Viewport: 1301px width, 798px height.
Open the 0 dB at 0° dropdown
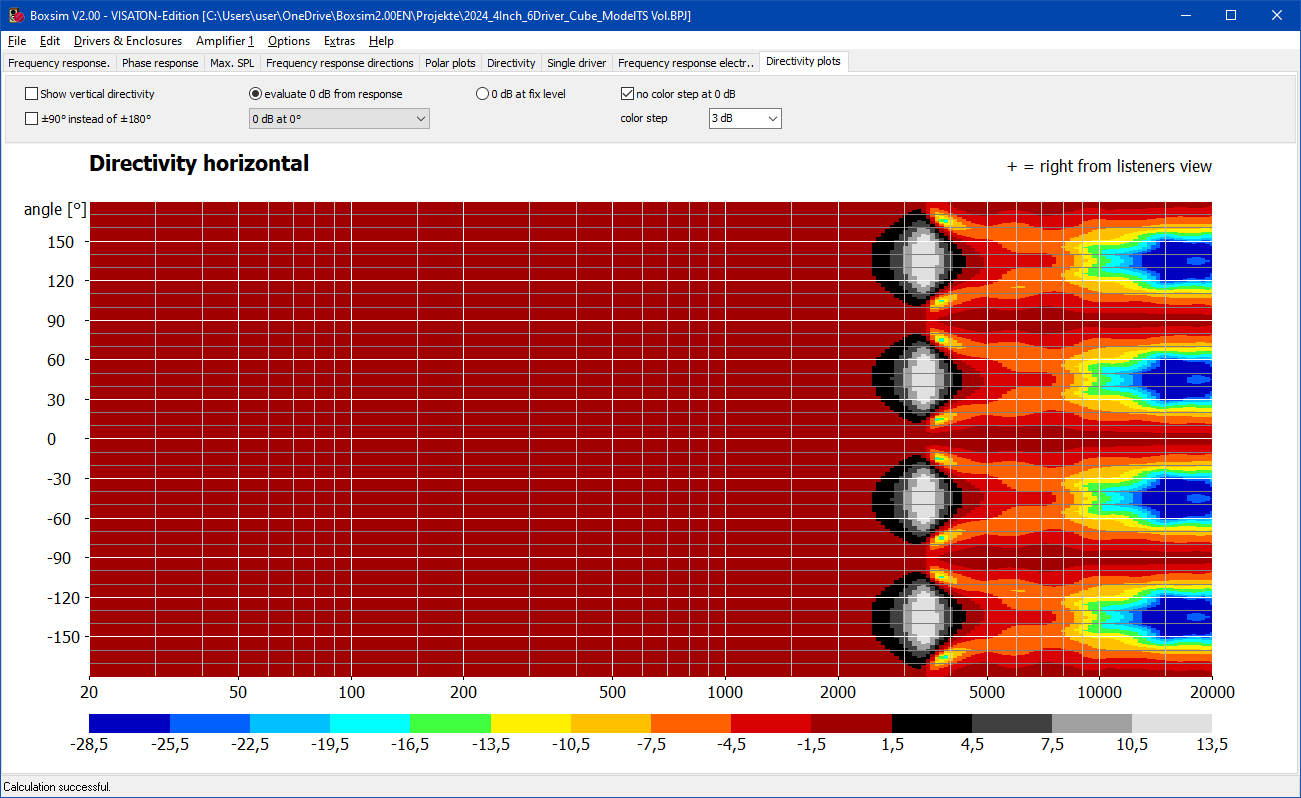click(339, 118)
